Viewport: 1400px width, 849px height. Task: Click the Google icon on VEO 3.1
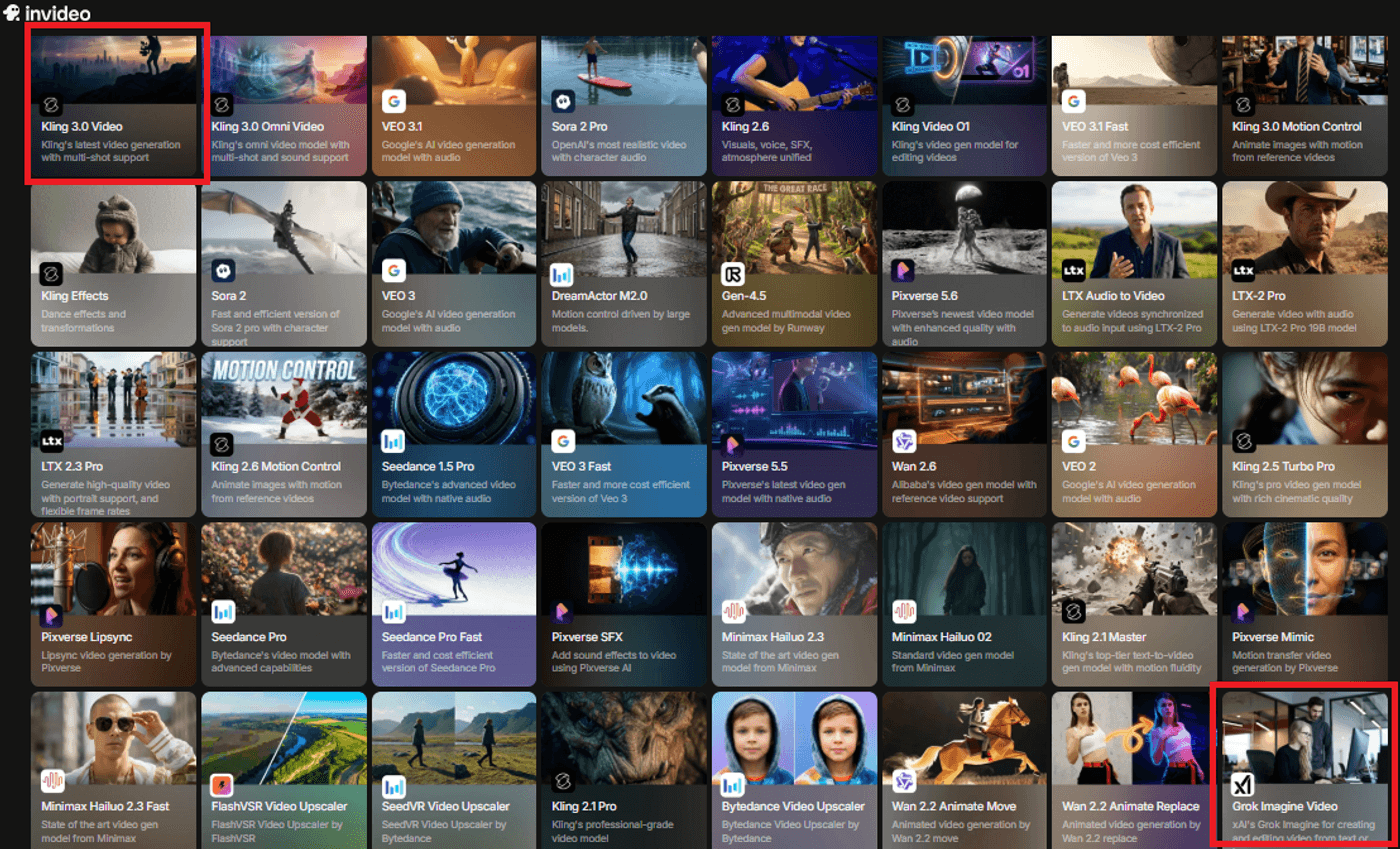[x=393, y=102]
